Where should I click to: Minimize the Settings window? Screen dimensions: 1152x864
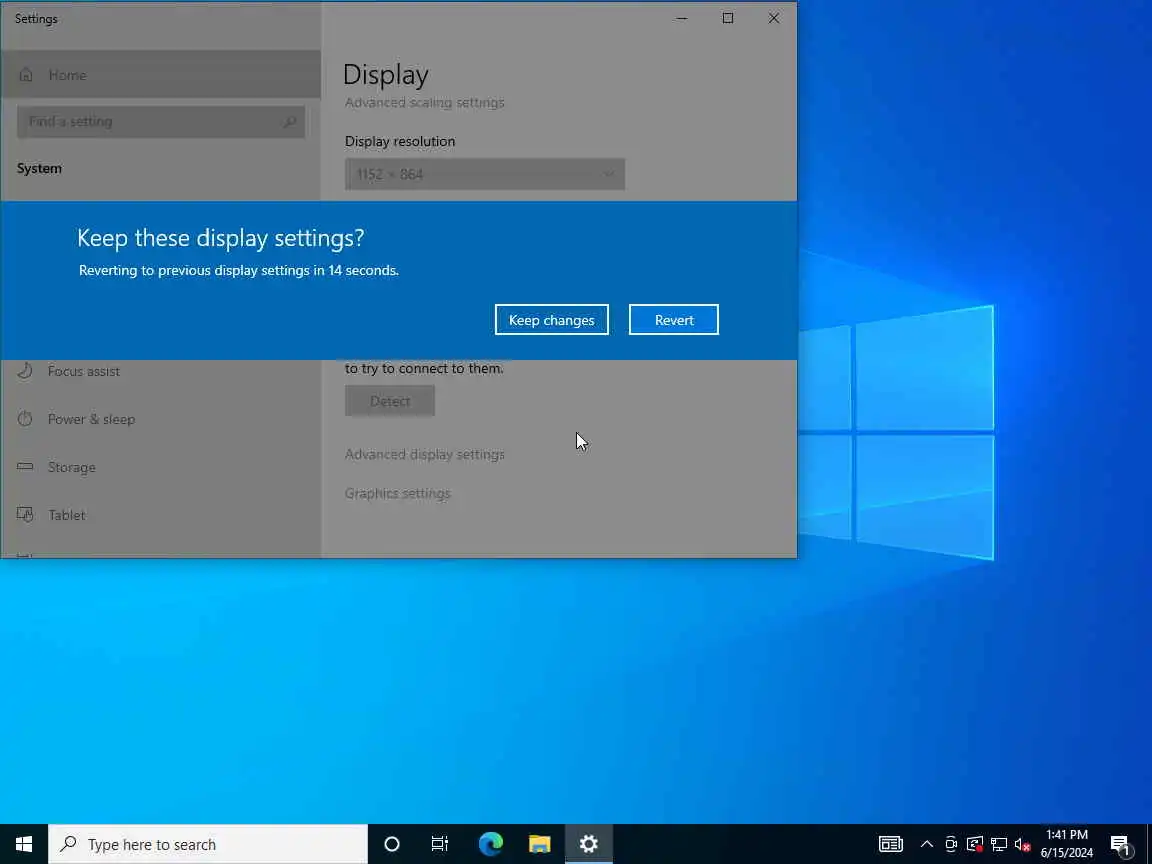[681, 18]
